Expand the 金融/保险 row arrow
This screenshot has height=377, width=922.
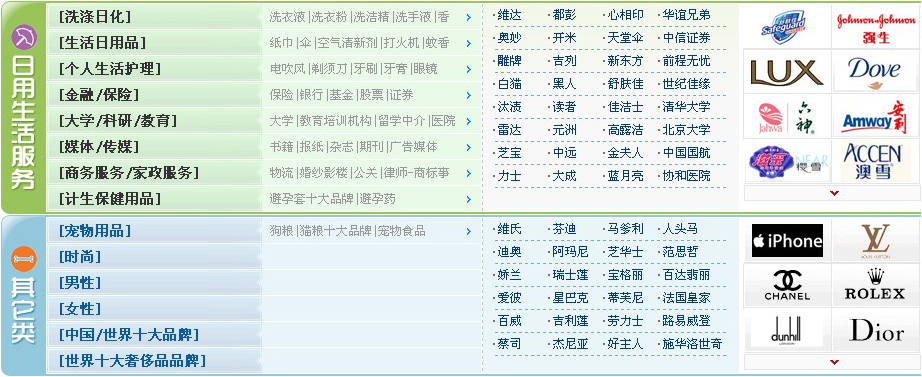click(x=469, y=95)
